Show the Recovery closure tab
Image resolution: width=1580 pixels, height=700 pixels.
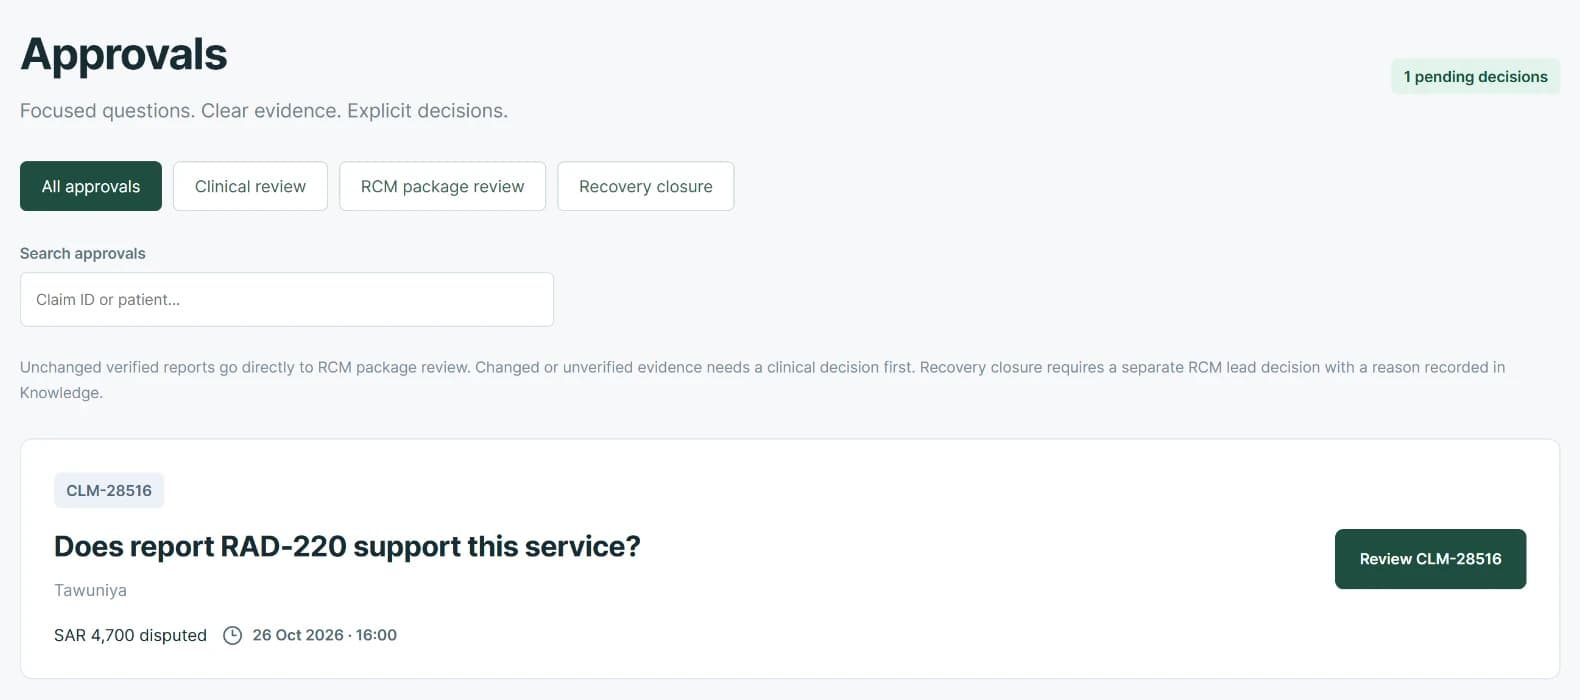click(x=645, y=186)
